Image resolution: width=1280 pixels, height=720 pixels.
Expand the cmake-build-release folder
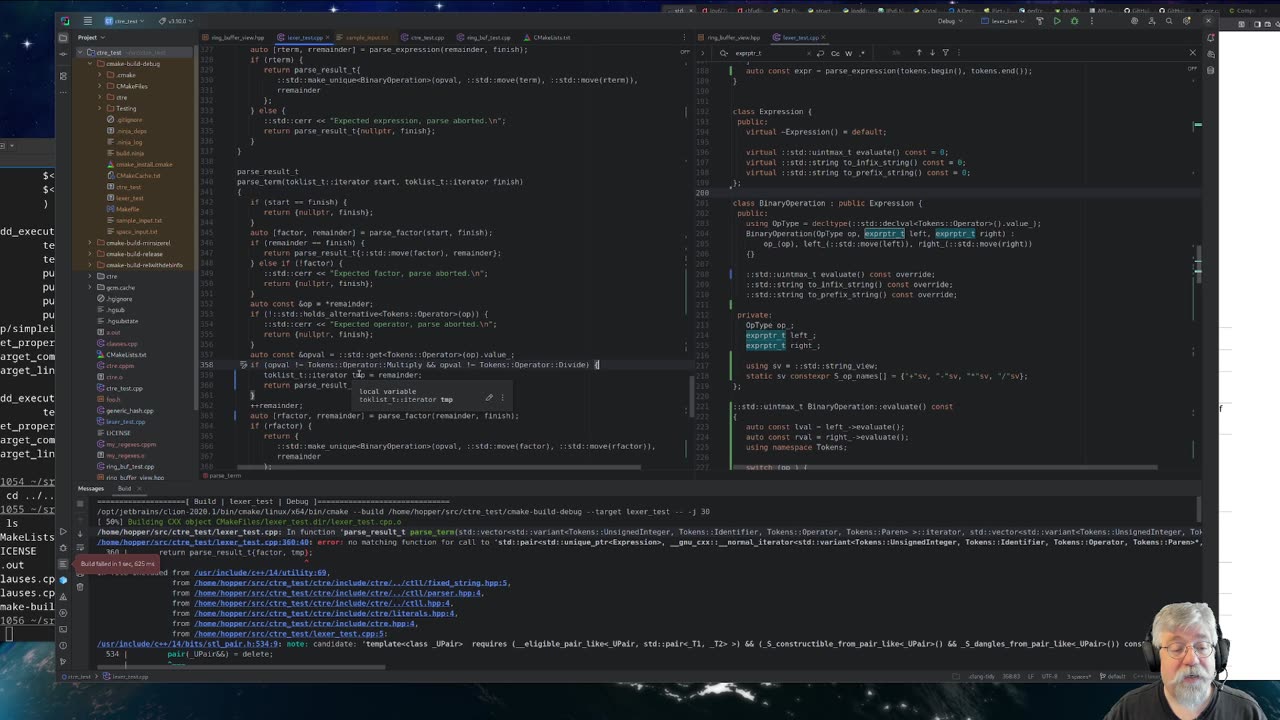(89, 254)
